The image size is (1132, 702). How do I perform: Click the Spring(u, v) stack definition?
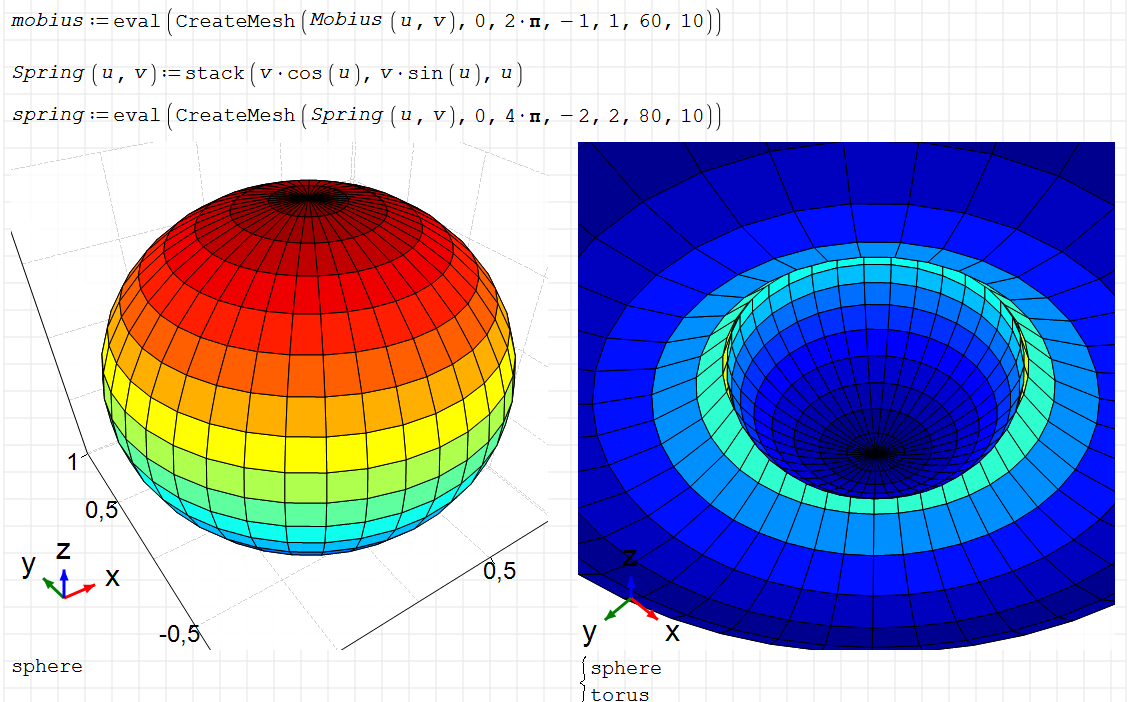pos(267,73)
